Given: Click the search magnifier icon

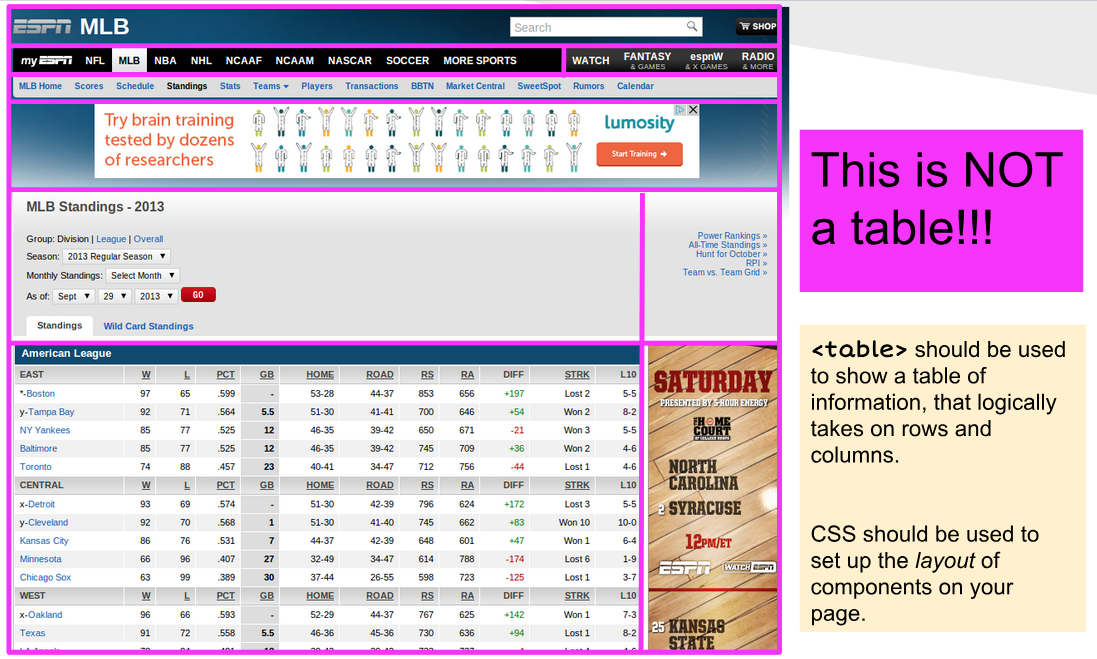Looking at the screenshot, I should pyautogui.click(x=691, y=27).
